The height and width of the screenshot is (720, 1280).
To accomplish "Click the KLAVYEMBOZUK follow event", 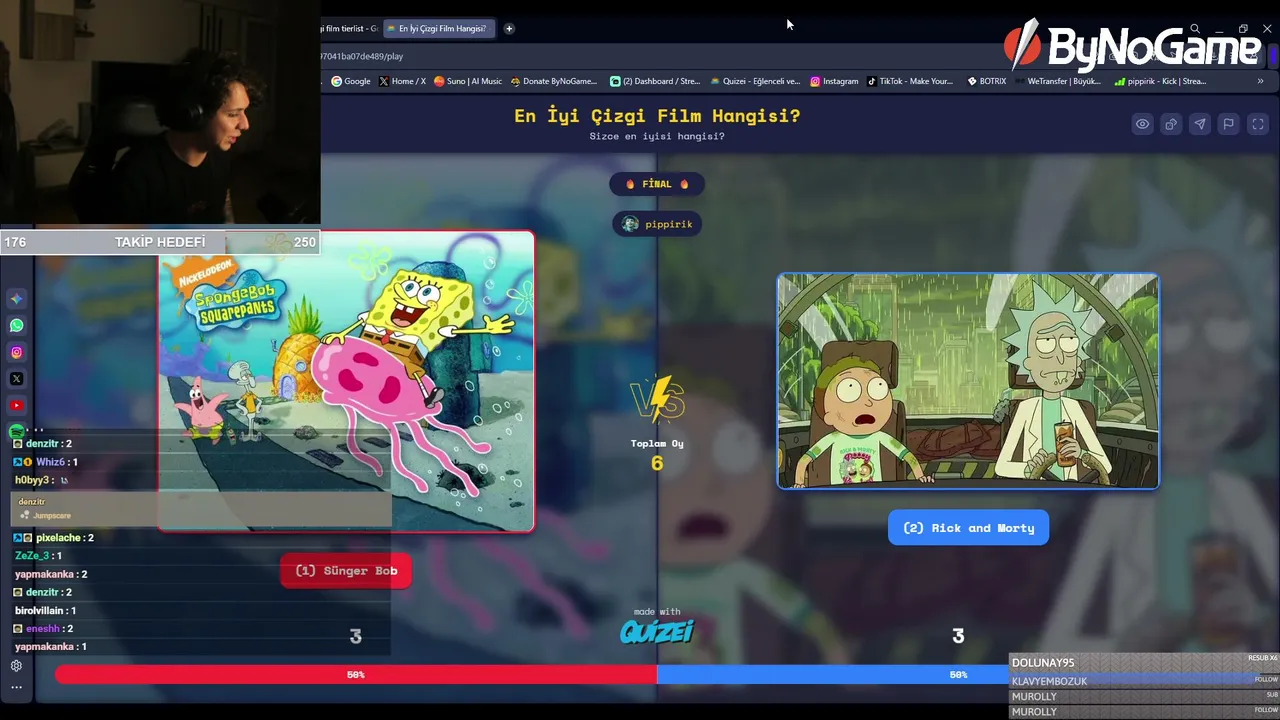I will tap(1145, 681).
